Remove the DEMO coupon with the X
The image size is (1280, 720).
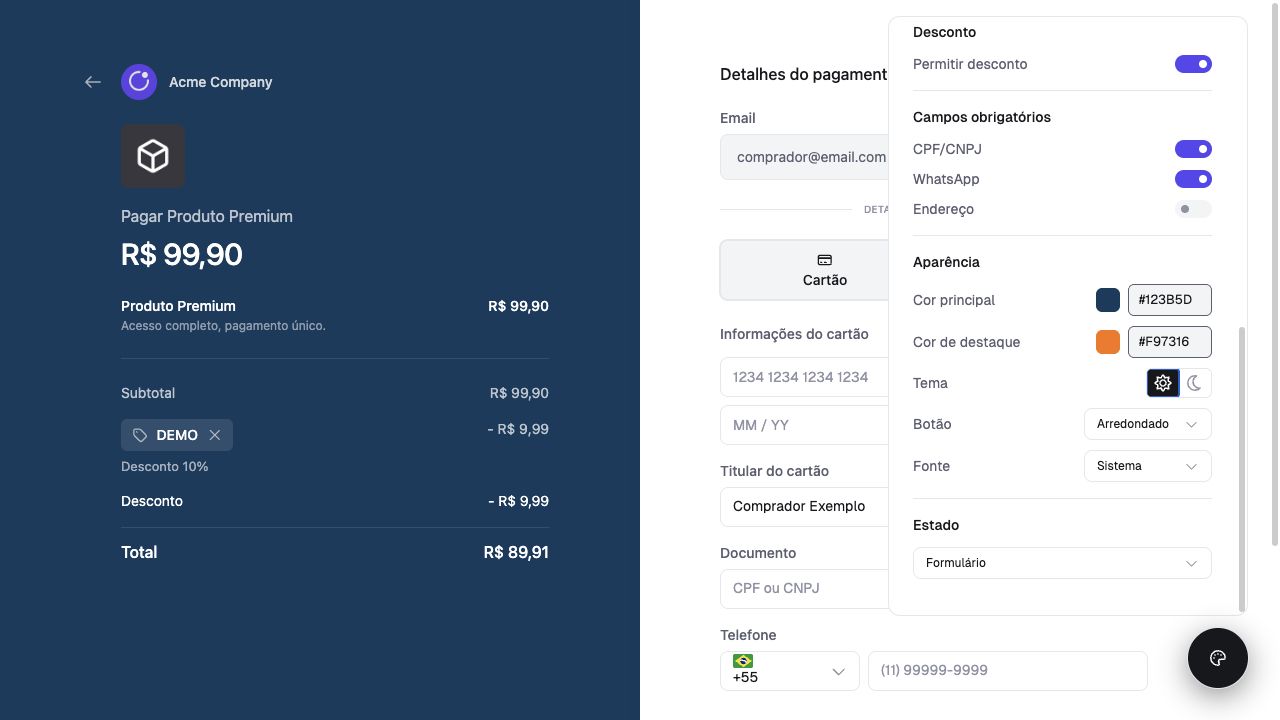point(214,435)
